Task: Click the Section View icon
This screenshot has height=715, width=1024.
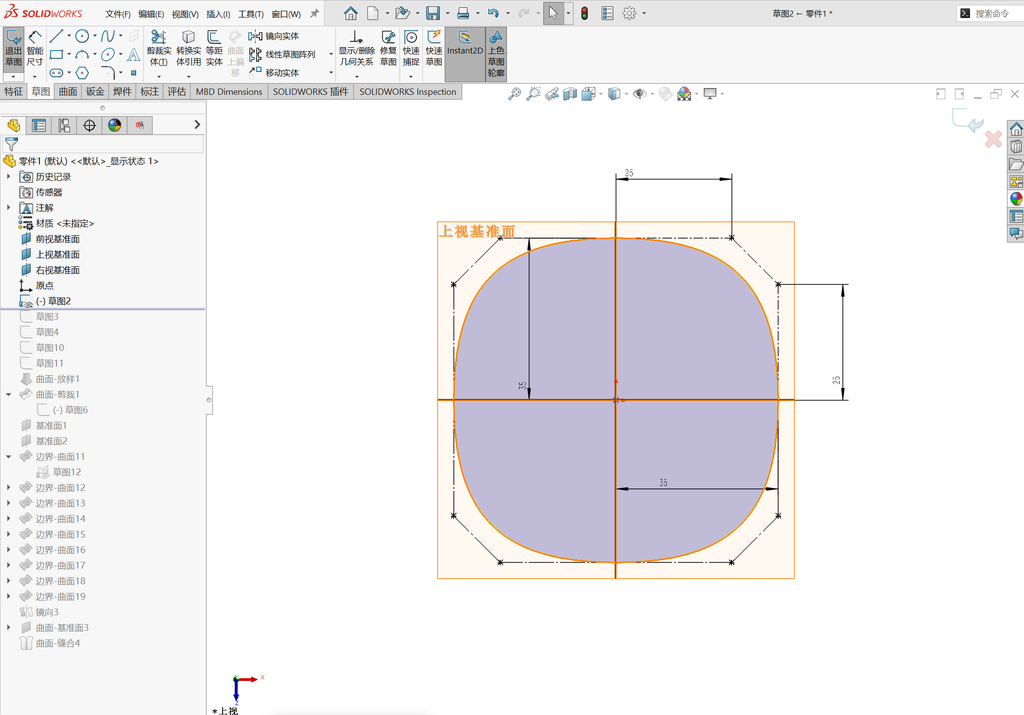Action: [x=570, y=94]
